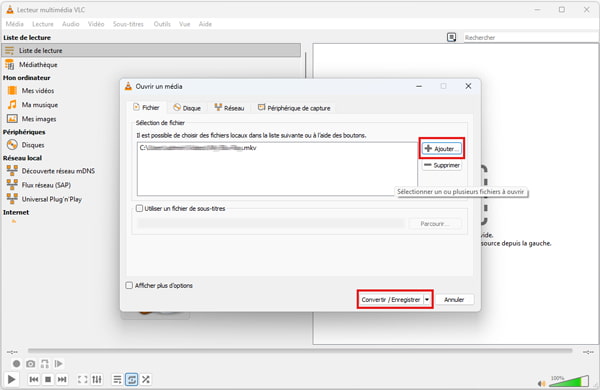
Task: Click the record button
Action: click(16, 364)
